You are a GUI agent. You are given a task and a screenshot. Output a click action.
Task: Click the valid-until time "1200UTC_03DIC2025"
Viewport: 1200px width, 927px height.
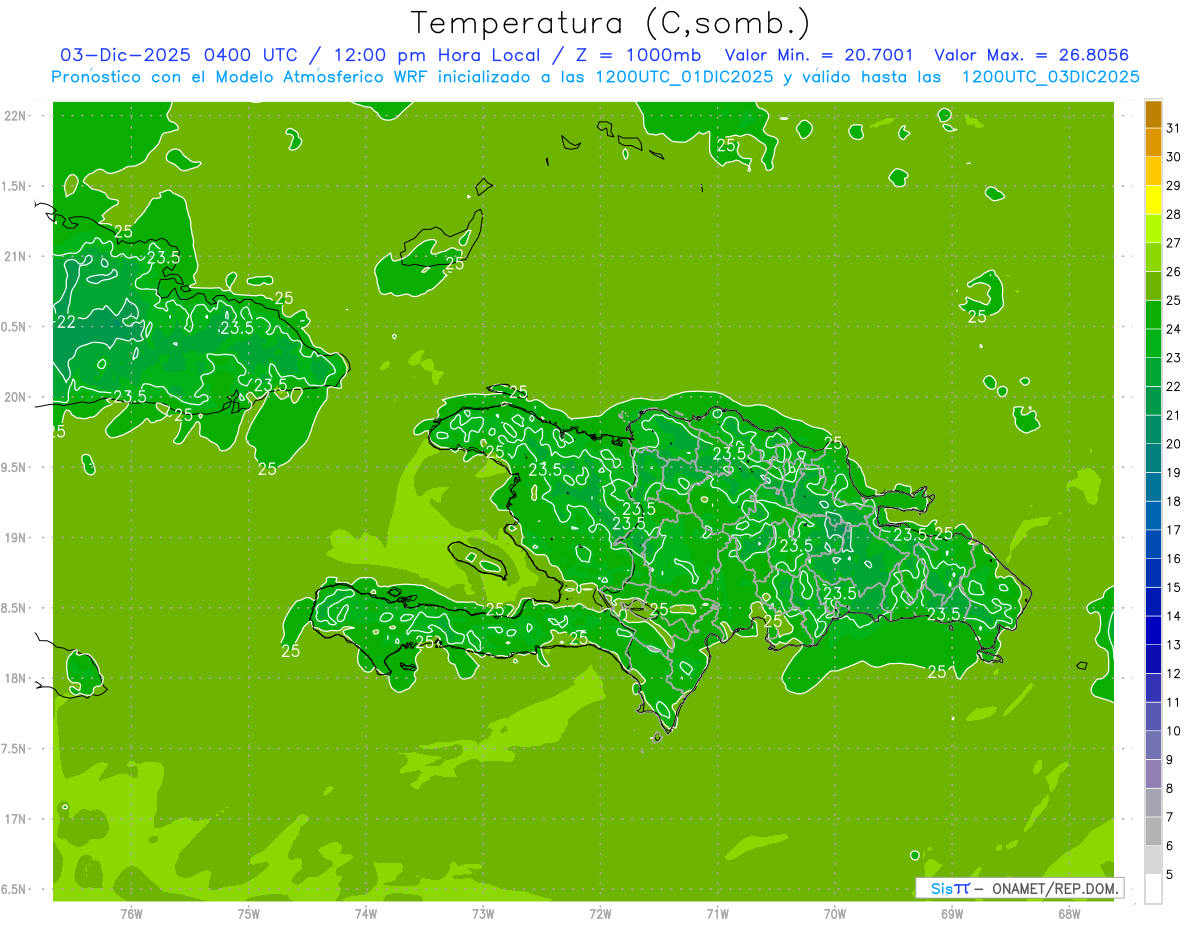pos(1050,77)
